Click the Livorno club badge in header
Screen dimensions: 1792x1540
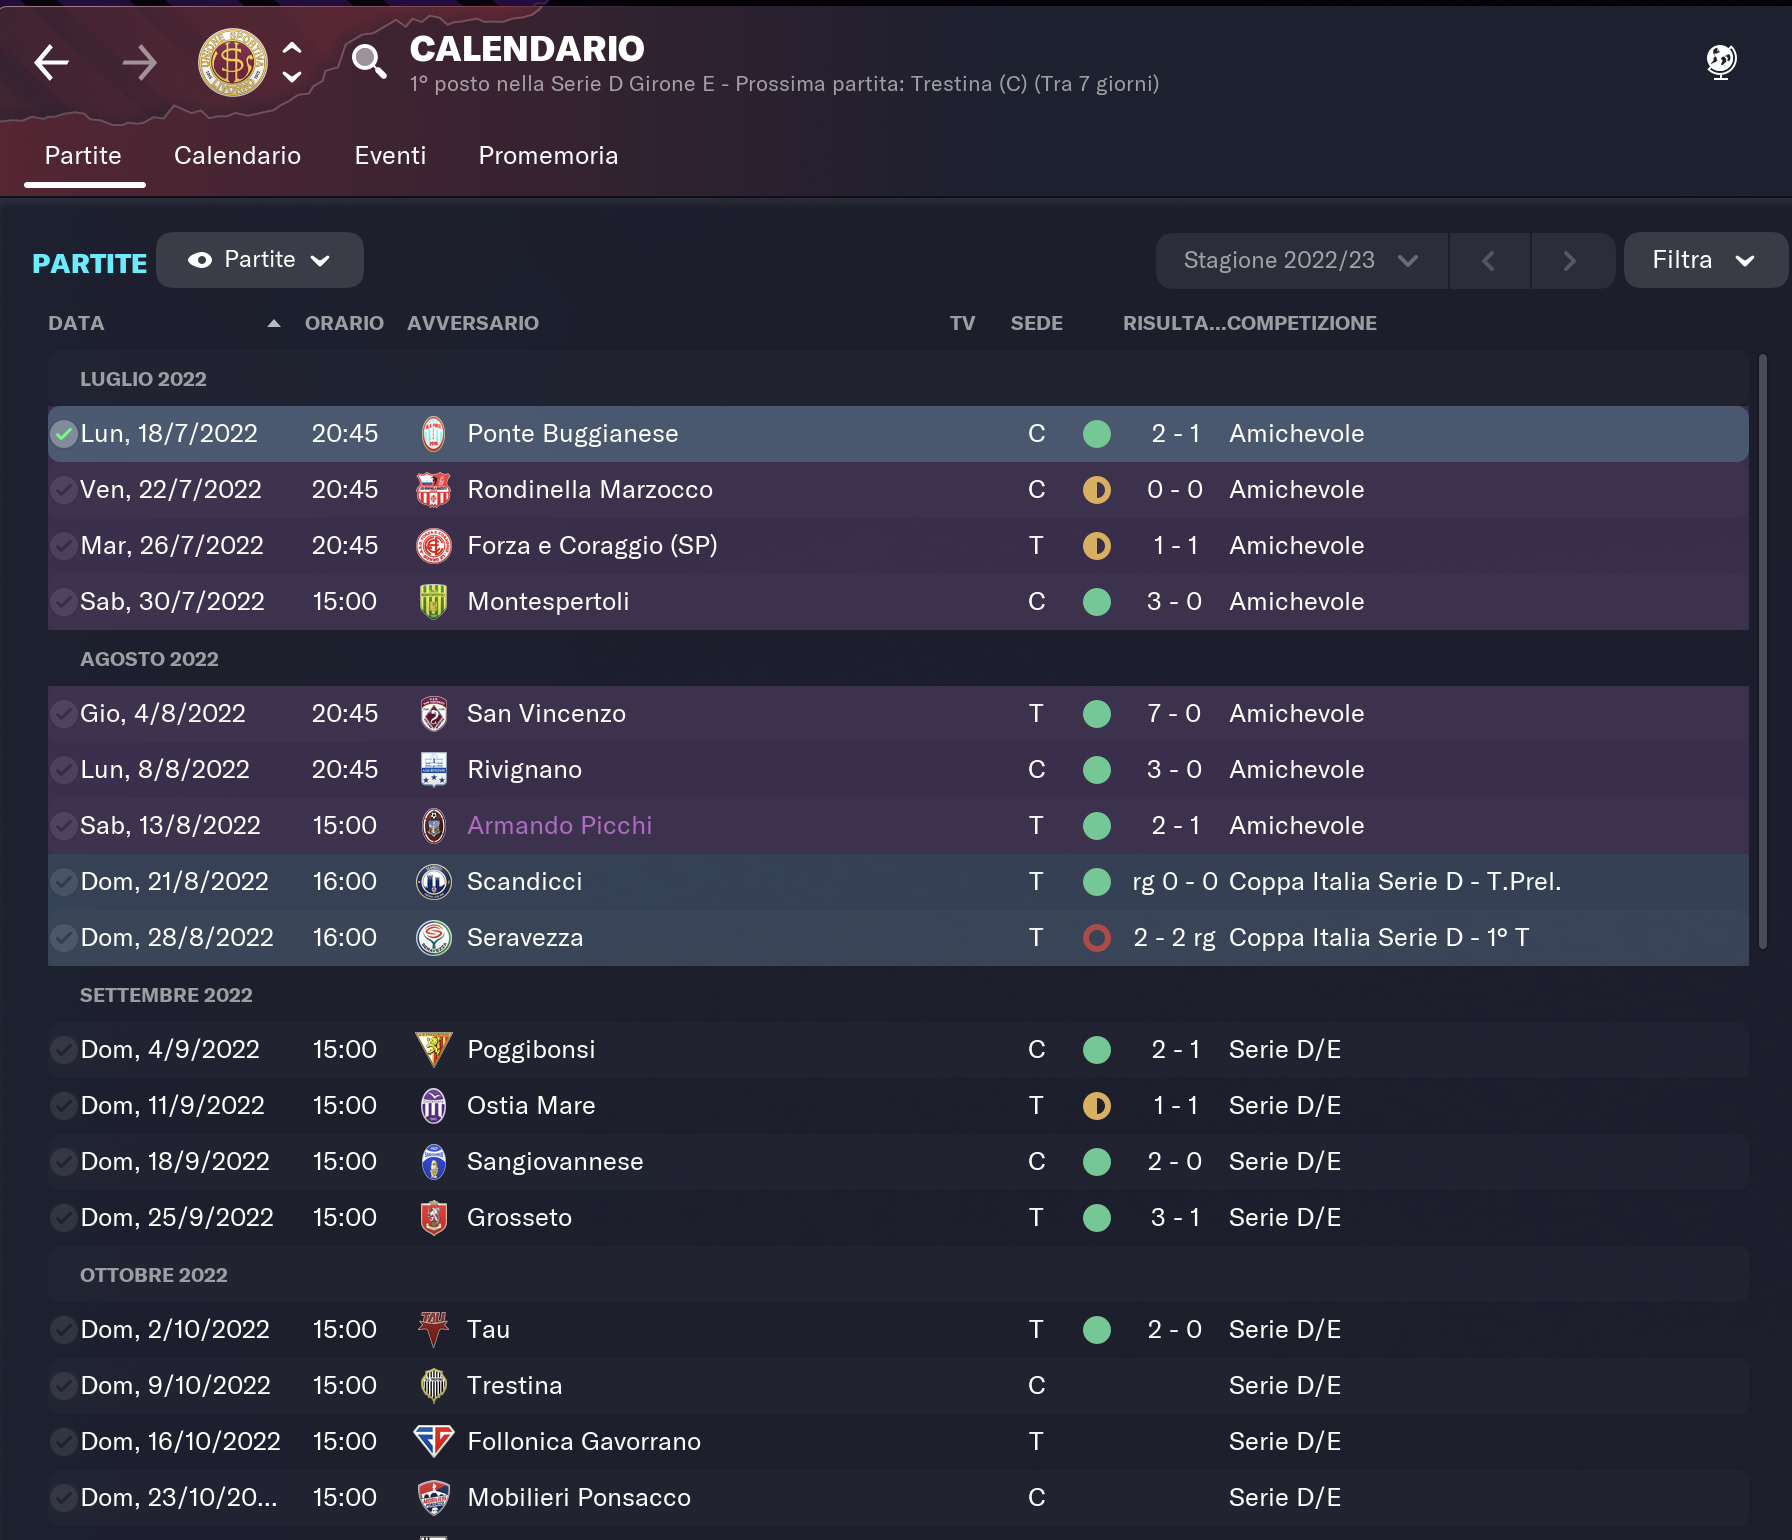tap(233, 63)
